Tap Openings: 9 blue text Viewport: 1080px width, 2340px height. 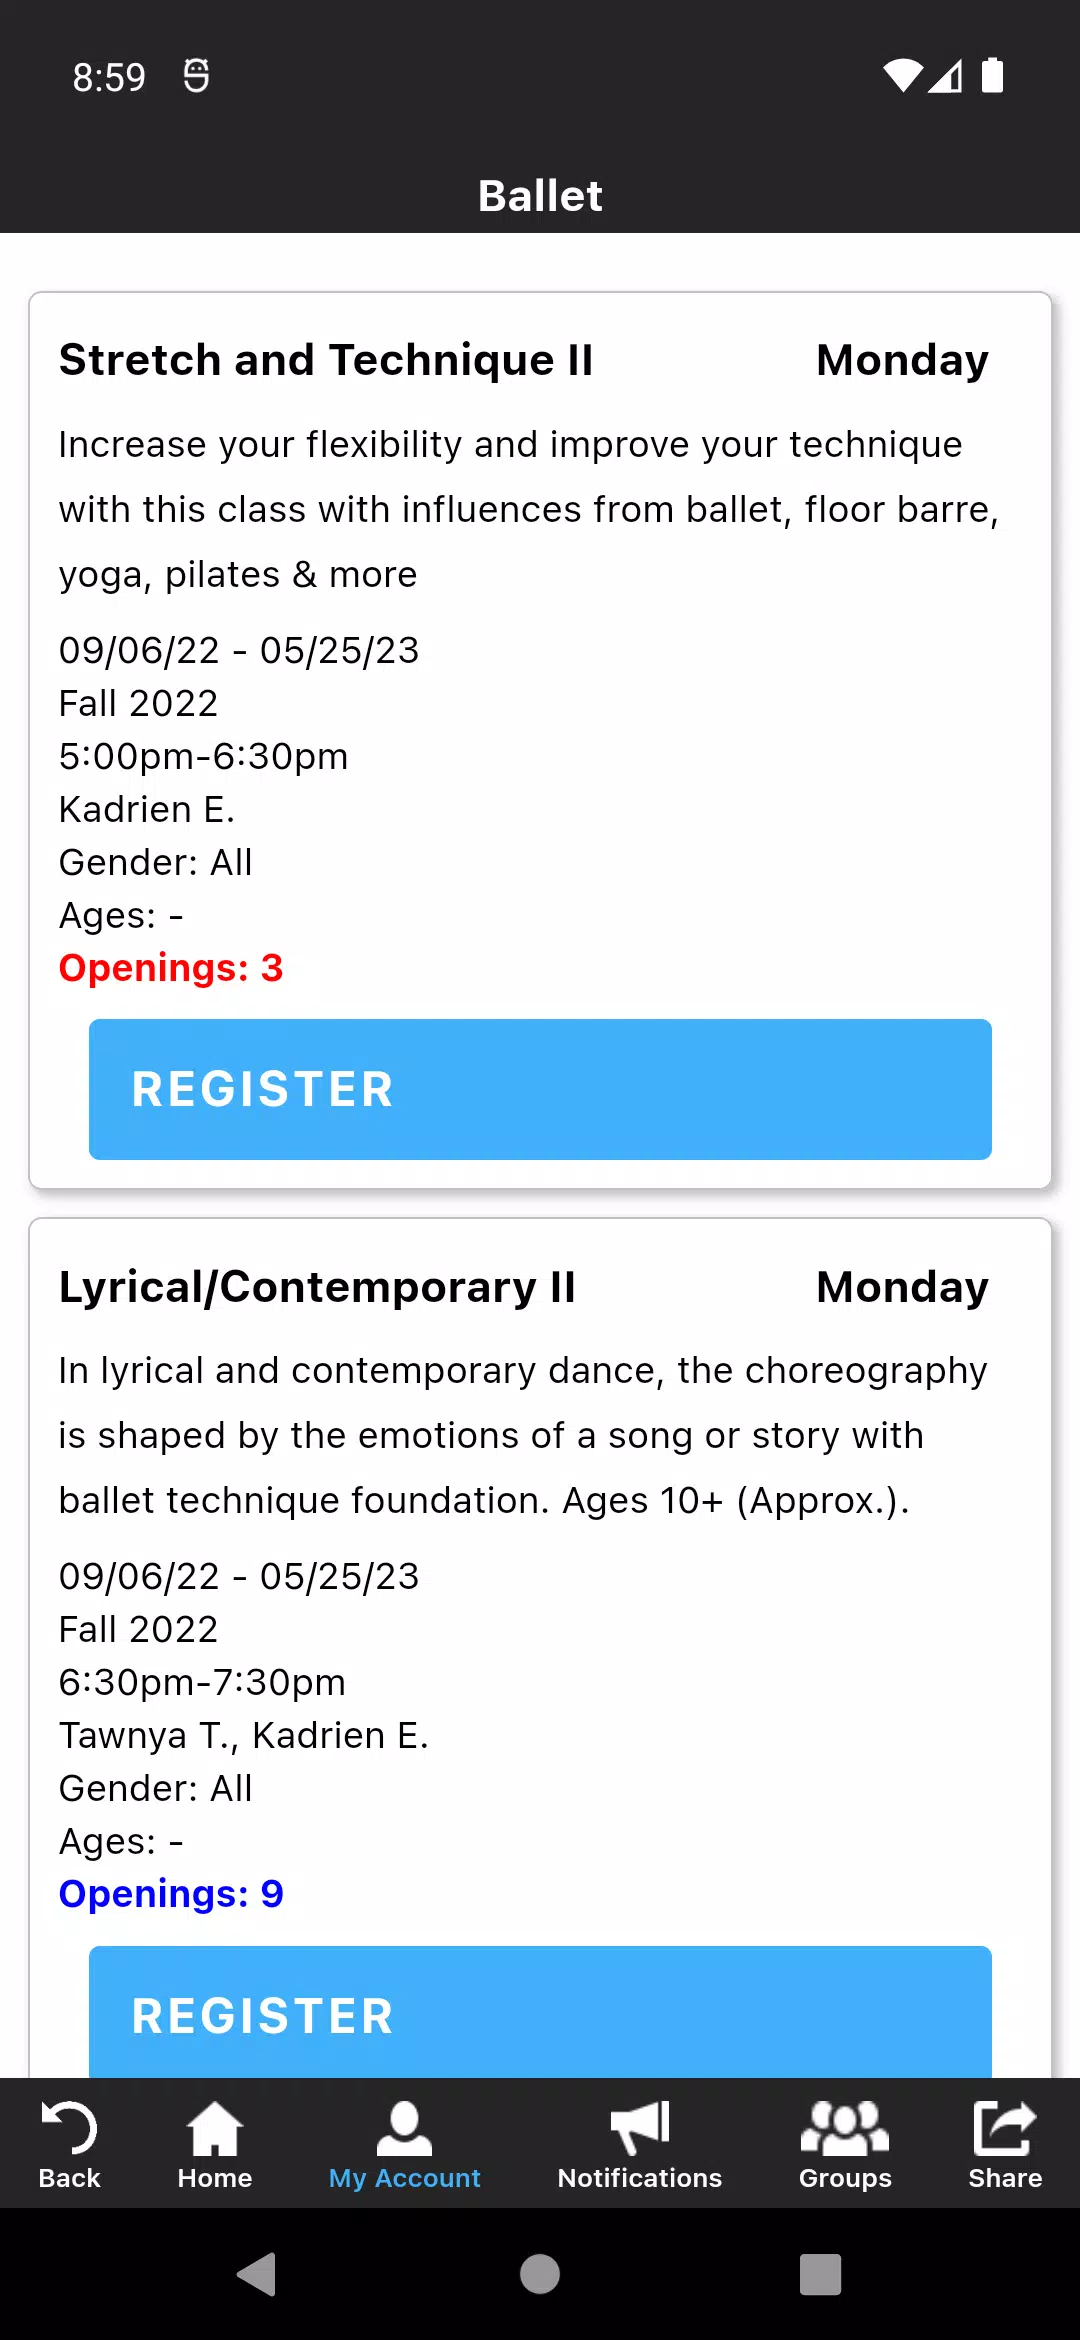[171, 1894]
